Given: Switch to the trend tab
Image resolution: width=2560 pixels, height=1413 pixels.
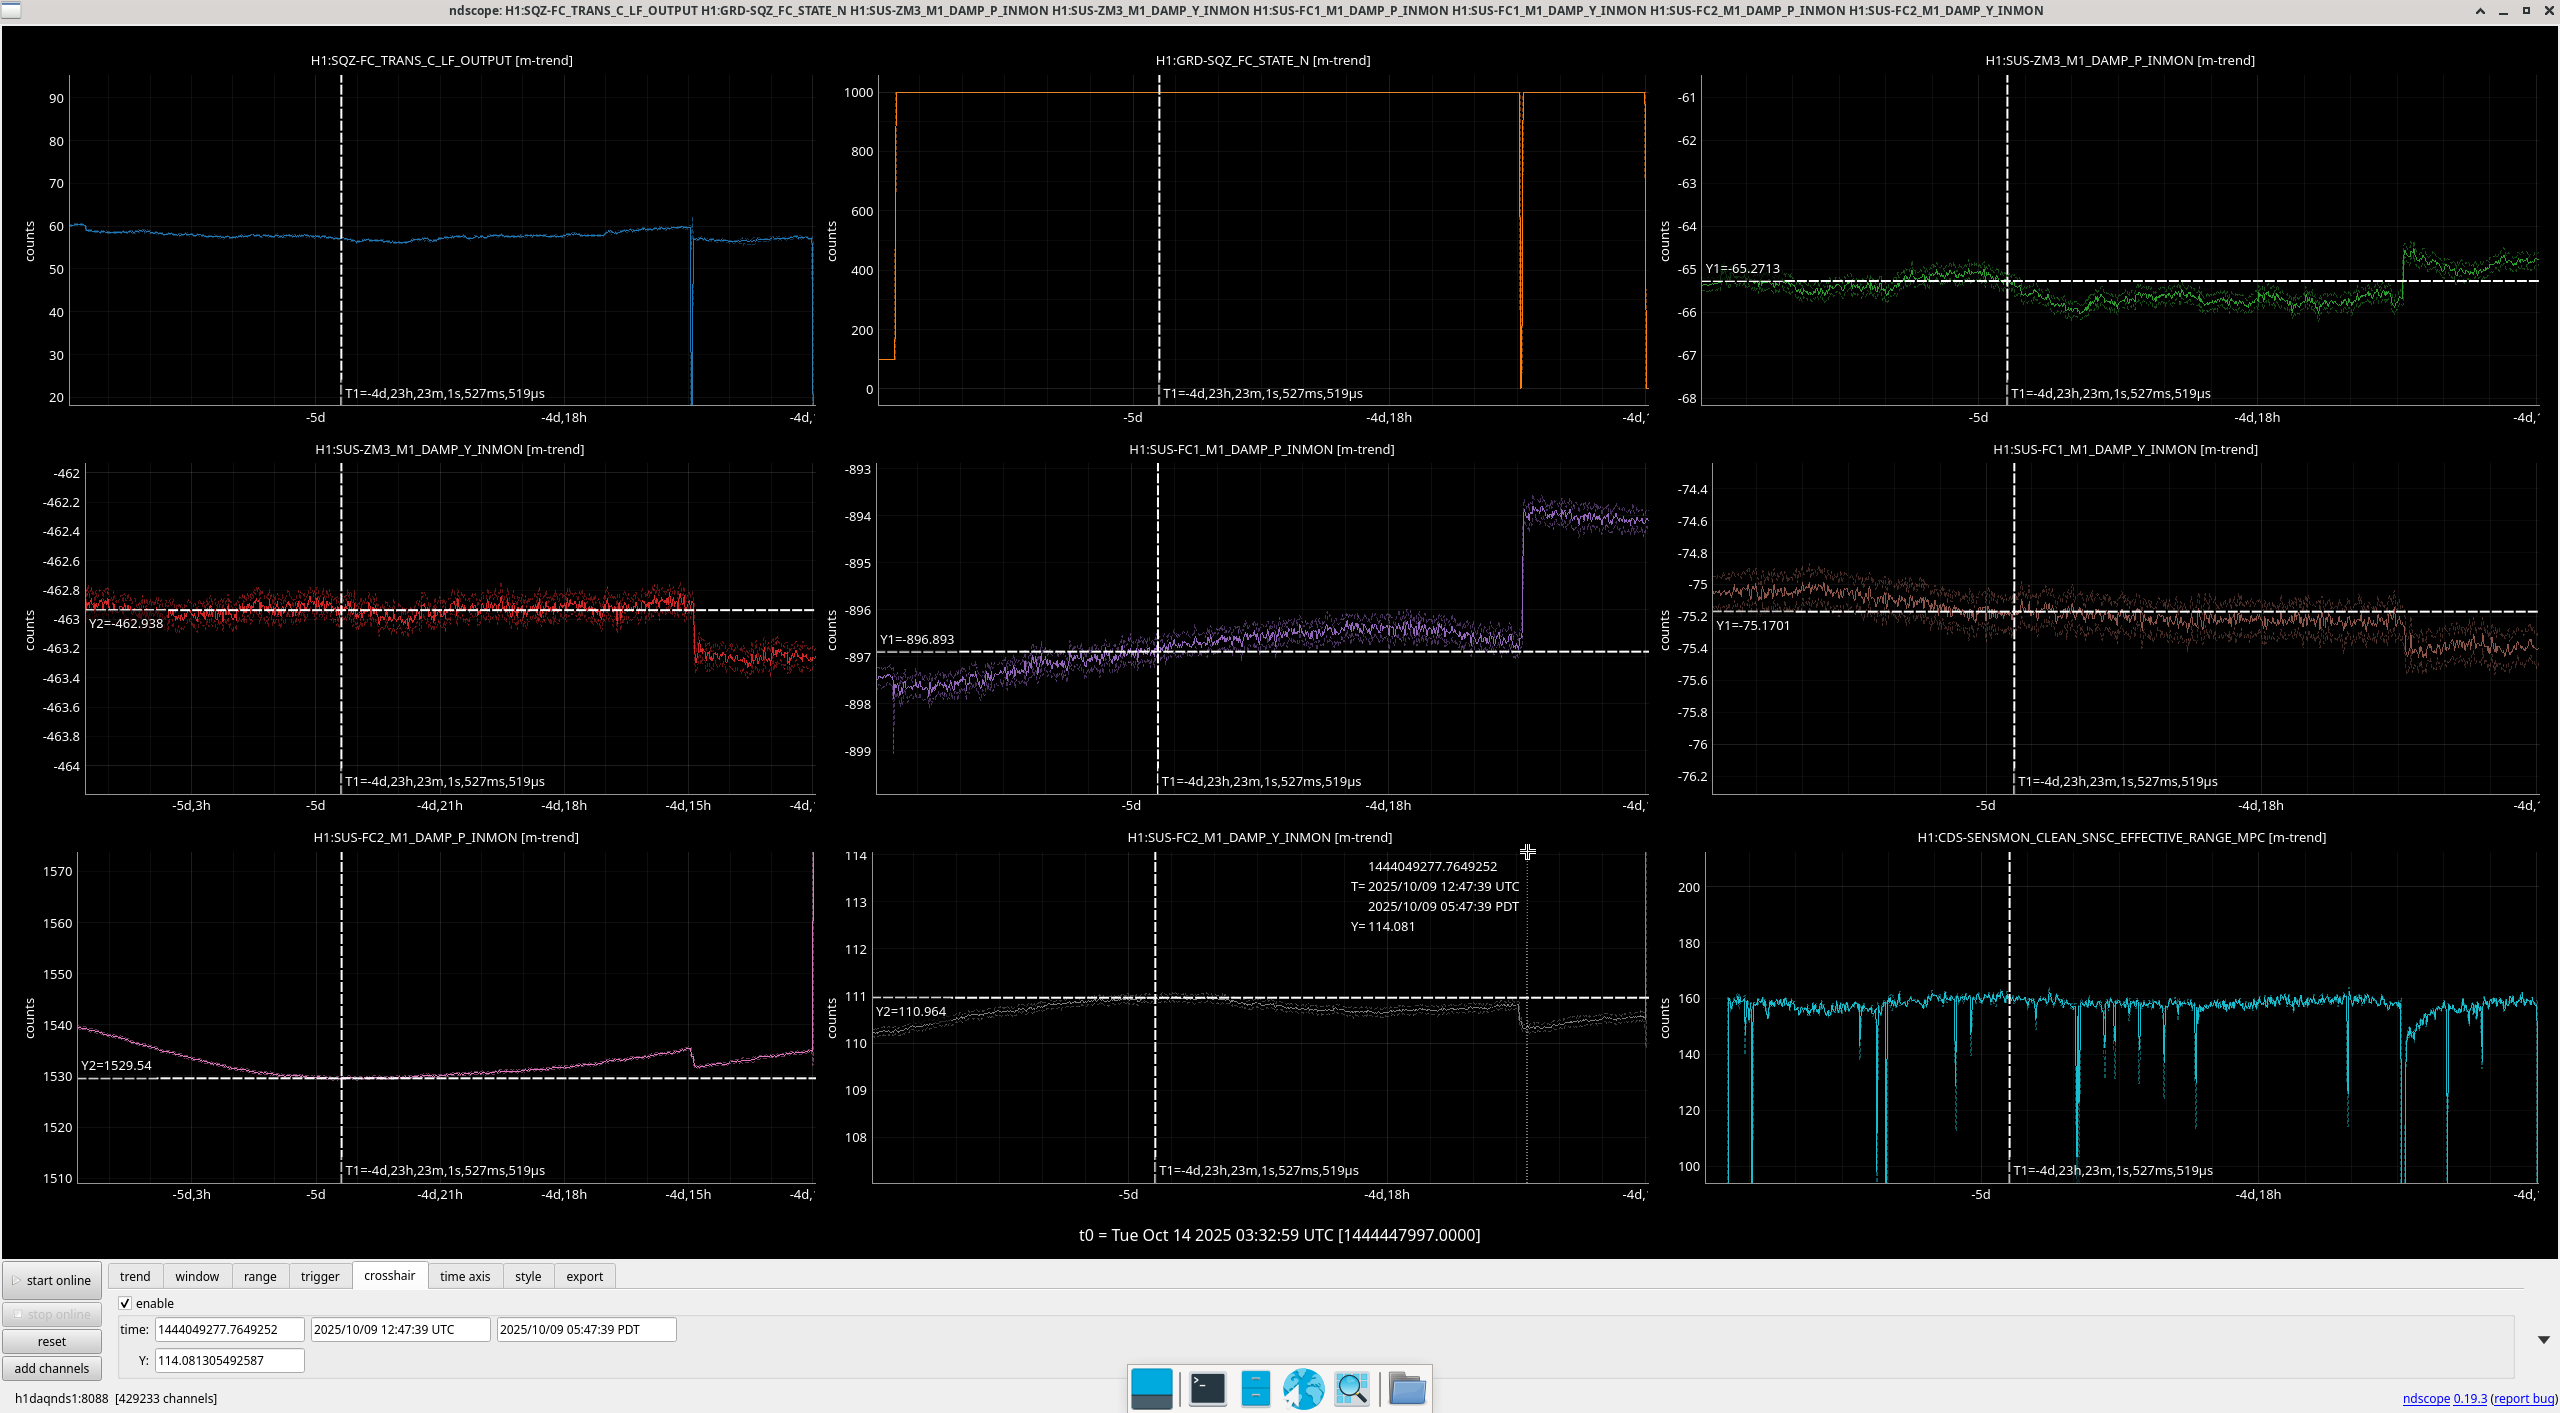Looking at the screenshot, I should tap(135, 1276).
